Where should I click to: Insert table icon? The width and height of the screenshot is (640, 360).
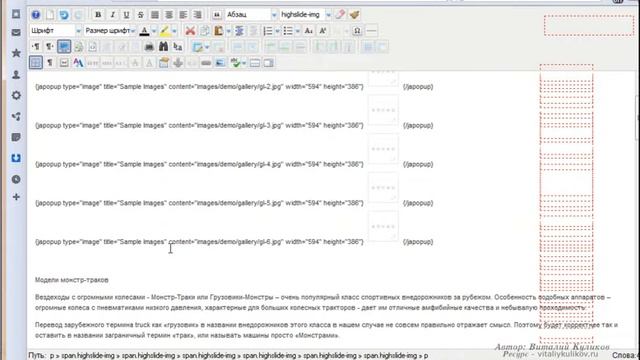pyautogui.click(x=198, y=47)
